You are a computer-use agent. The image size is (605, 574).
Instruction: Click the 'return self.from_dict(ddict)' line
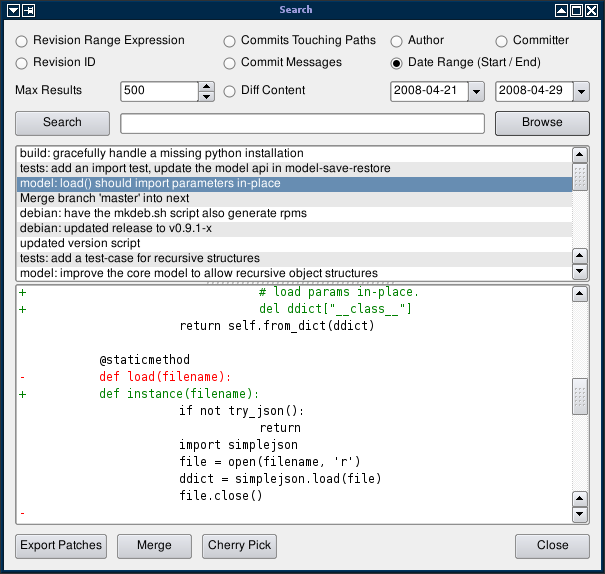coord(277,326)
